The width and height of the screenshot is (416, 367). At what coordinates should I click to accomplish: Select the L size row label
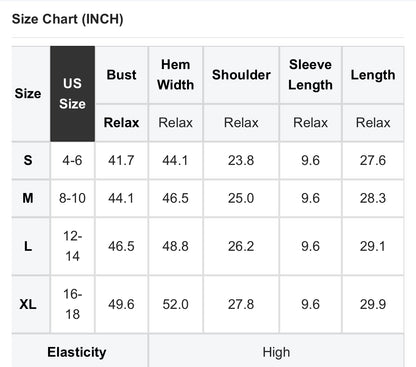click(28, 246)
